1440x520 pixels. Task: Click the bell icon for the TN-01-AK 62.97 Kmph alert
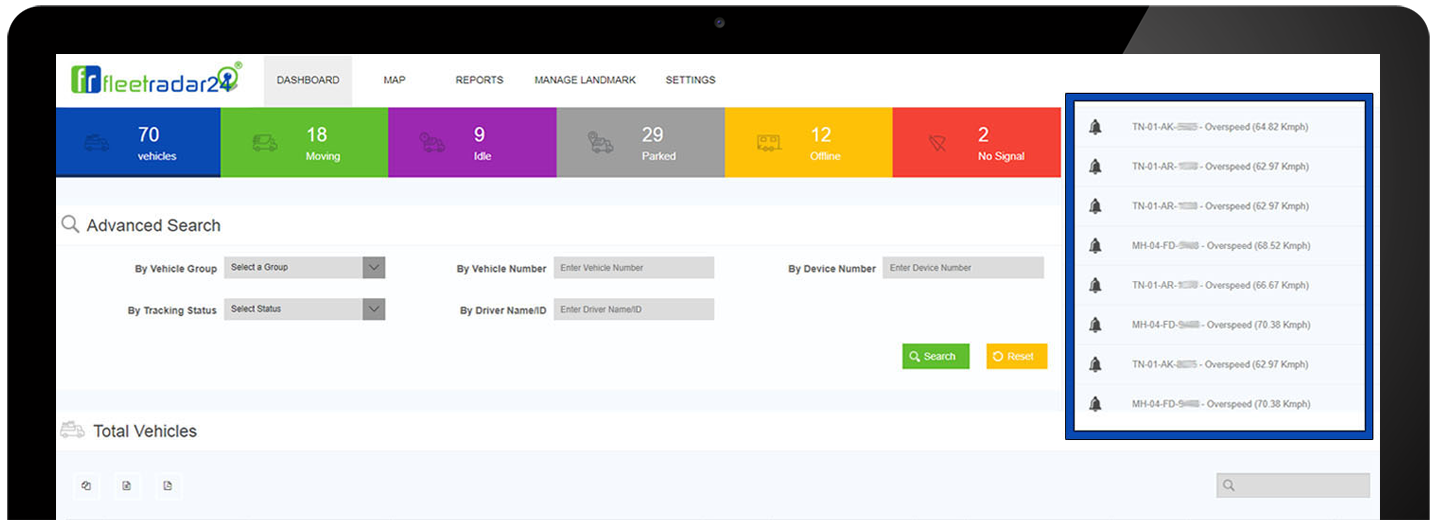1095,364
